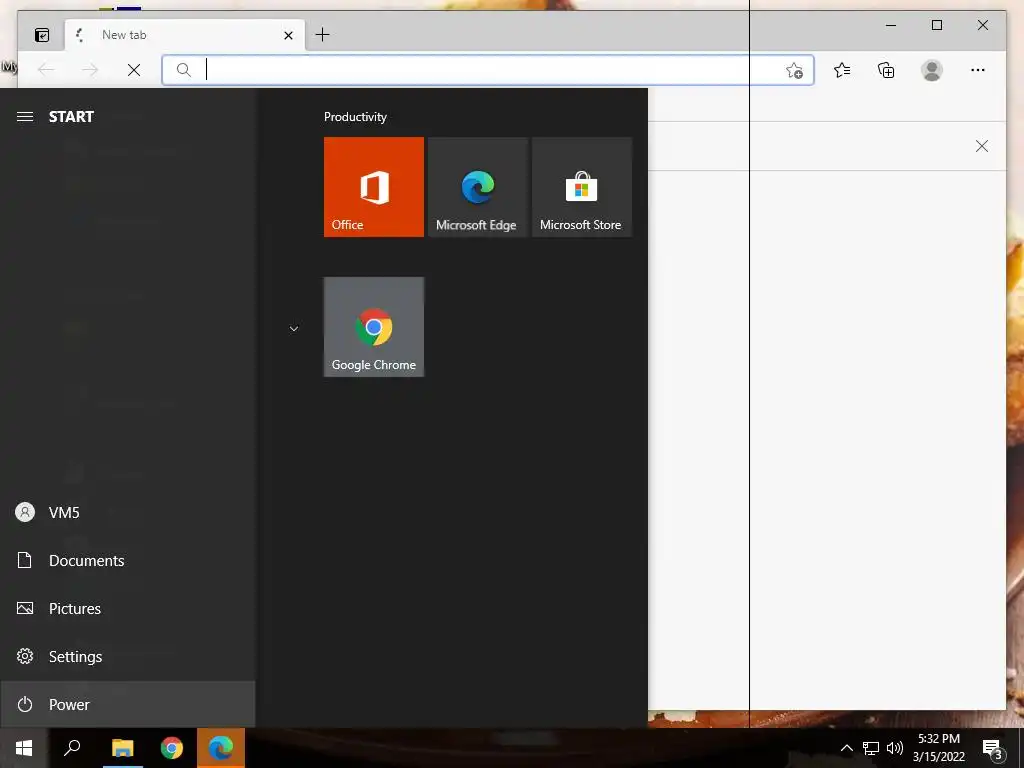This screenshot has height=768, width=1024.
Task: Open the Office tile
Action: (374, 187)
